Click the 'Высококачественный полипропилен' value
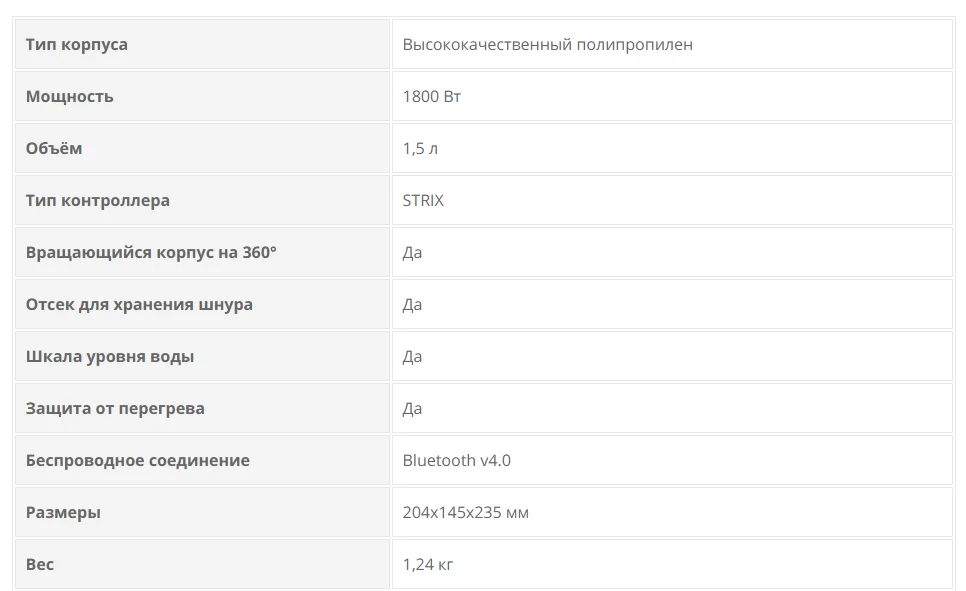 click(x=547, y=44)
